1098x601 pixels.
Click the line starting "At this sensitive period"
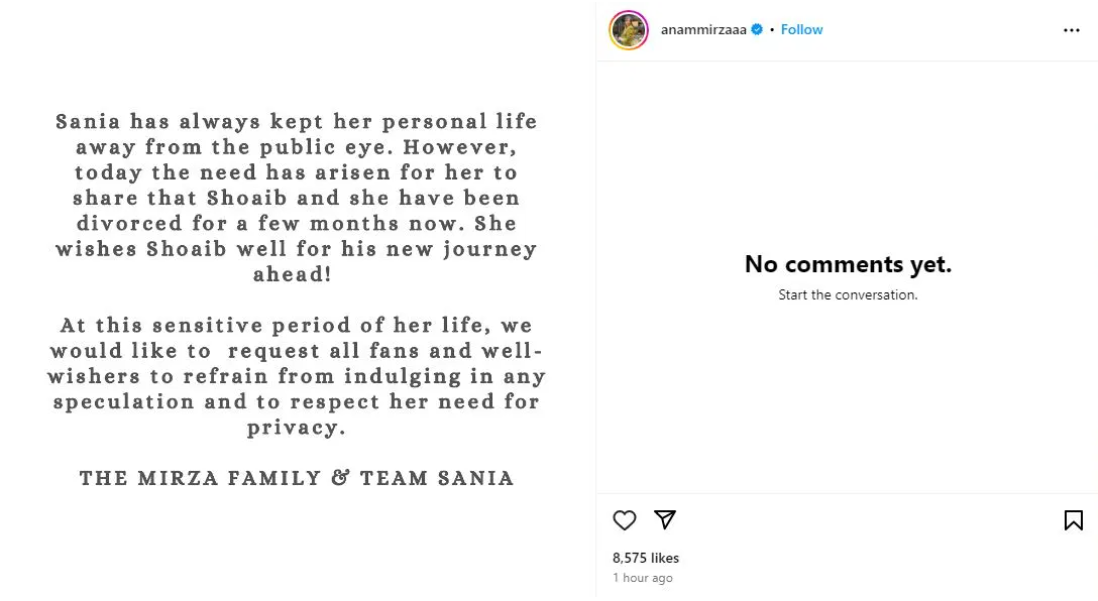297,325
